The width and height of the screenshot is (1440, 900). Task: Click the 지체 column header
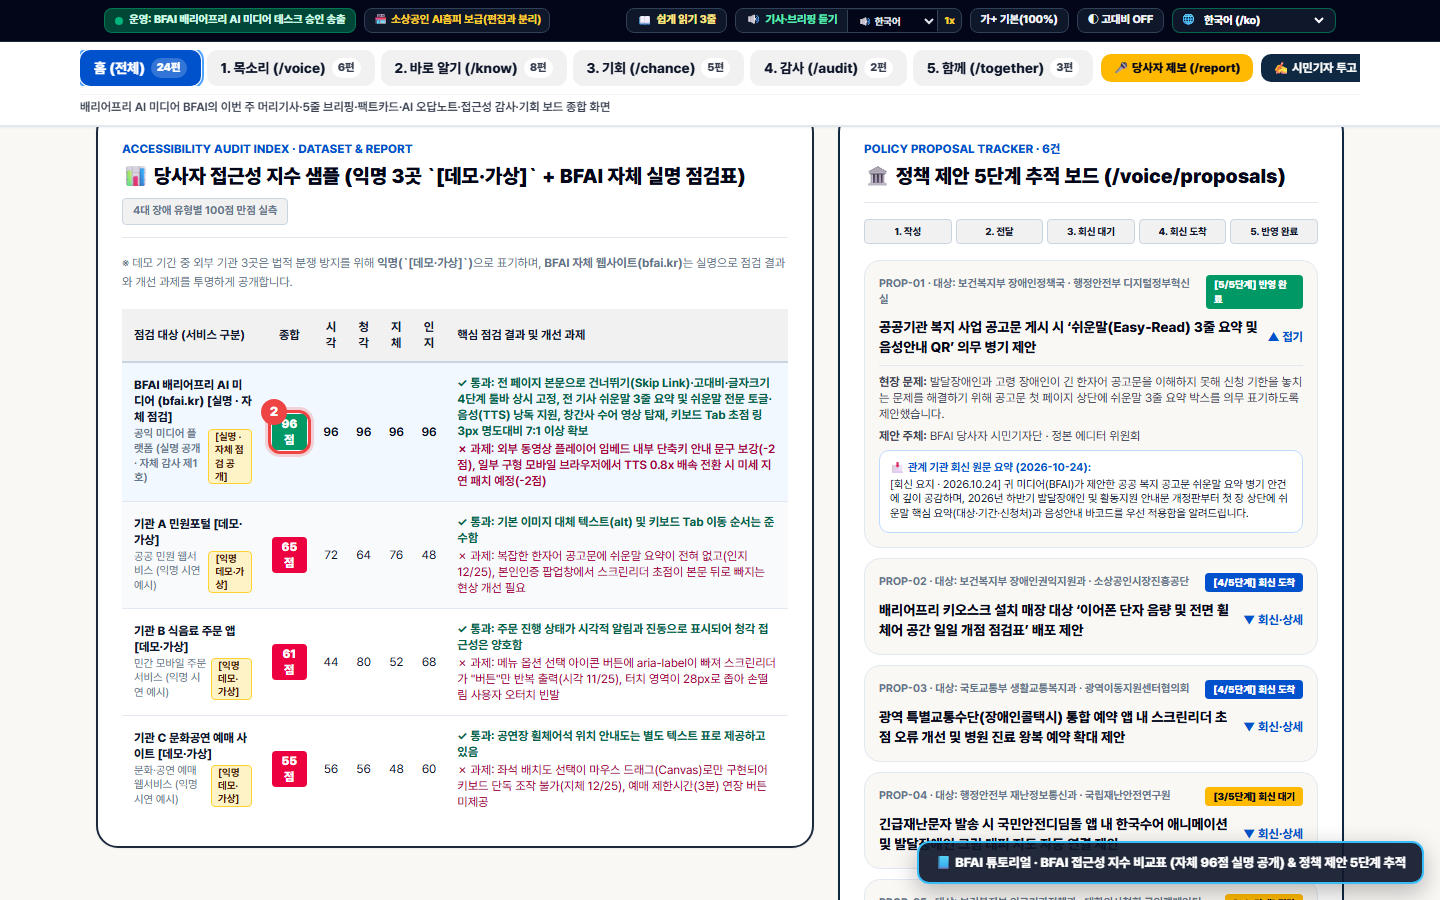[396, 335]
